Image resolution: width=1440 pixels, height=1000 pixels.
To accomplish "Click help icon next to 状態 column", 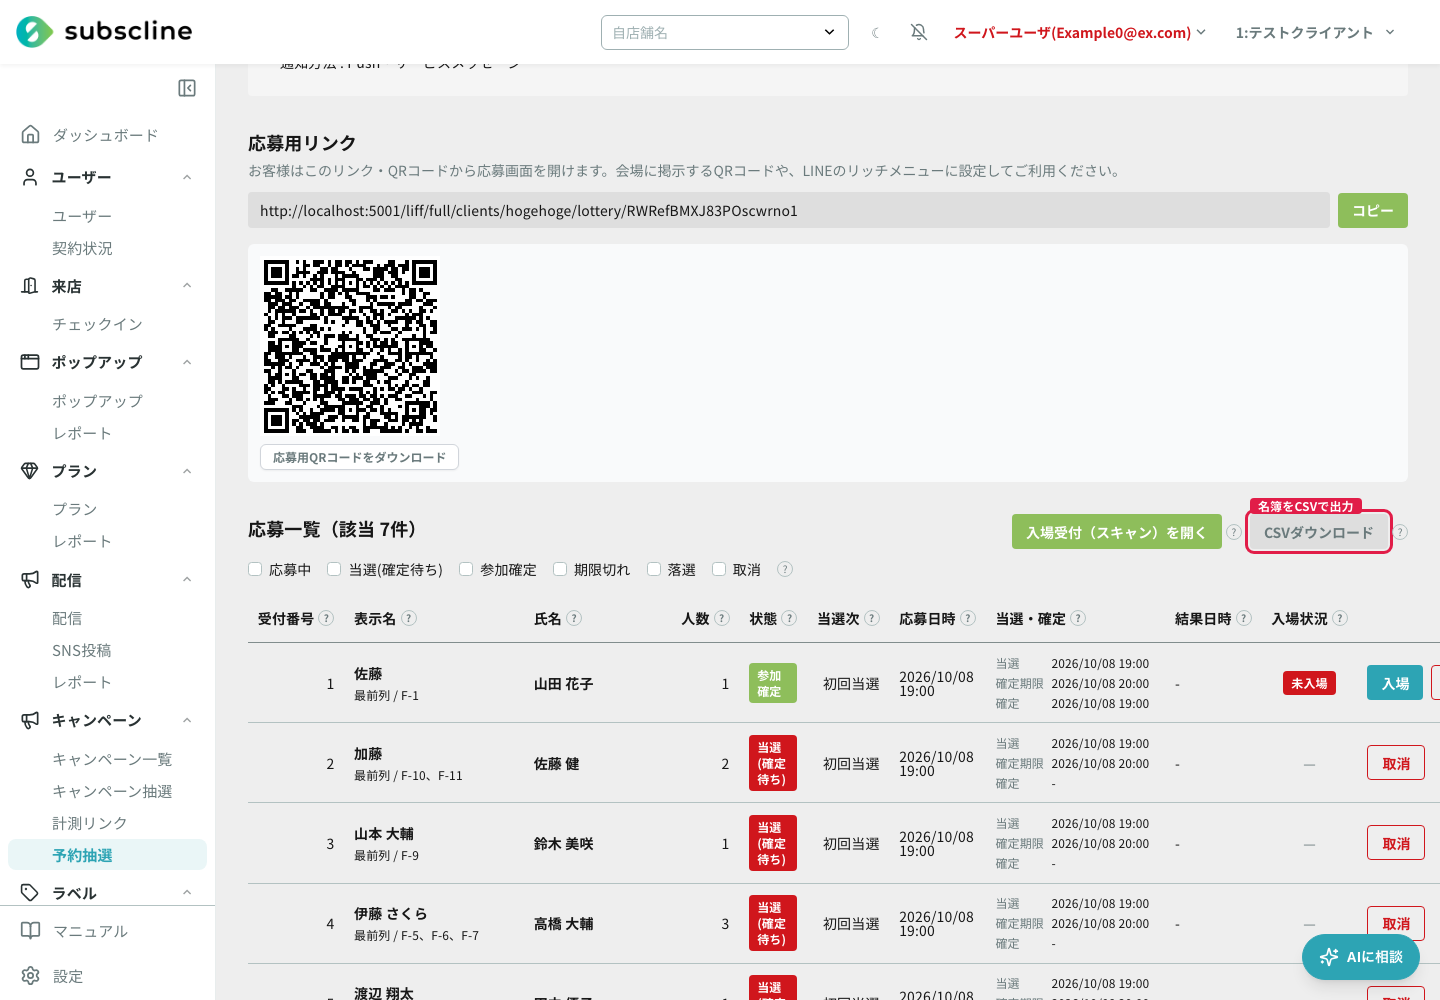I will 789,618.
